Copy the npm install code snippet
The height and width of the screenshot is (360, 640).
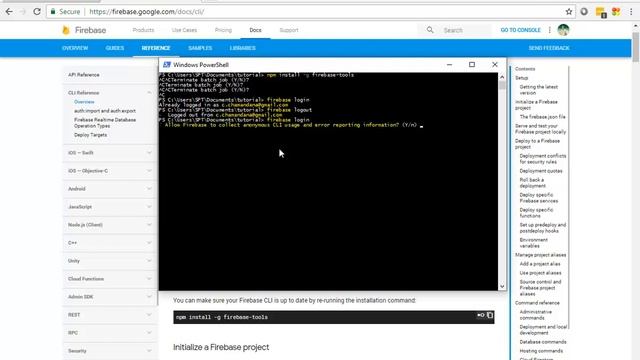click(x=490, y=315)
